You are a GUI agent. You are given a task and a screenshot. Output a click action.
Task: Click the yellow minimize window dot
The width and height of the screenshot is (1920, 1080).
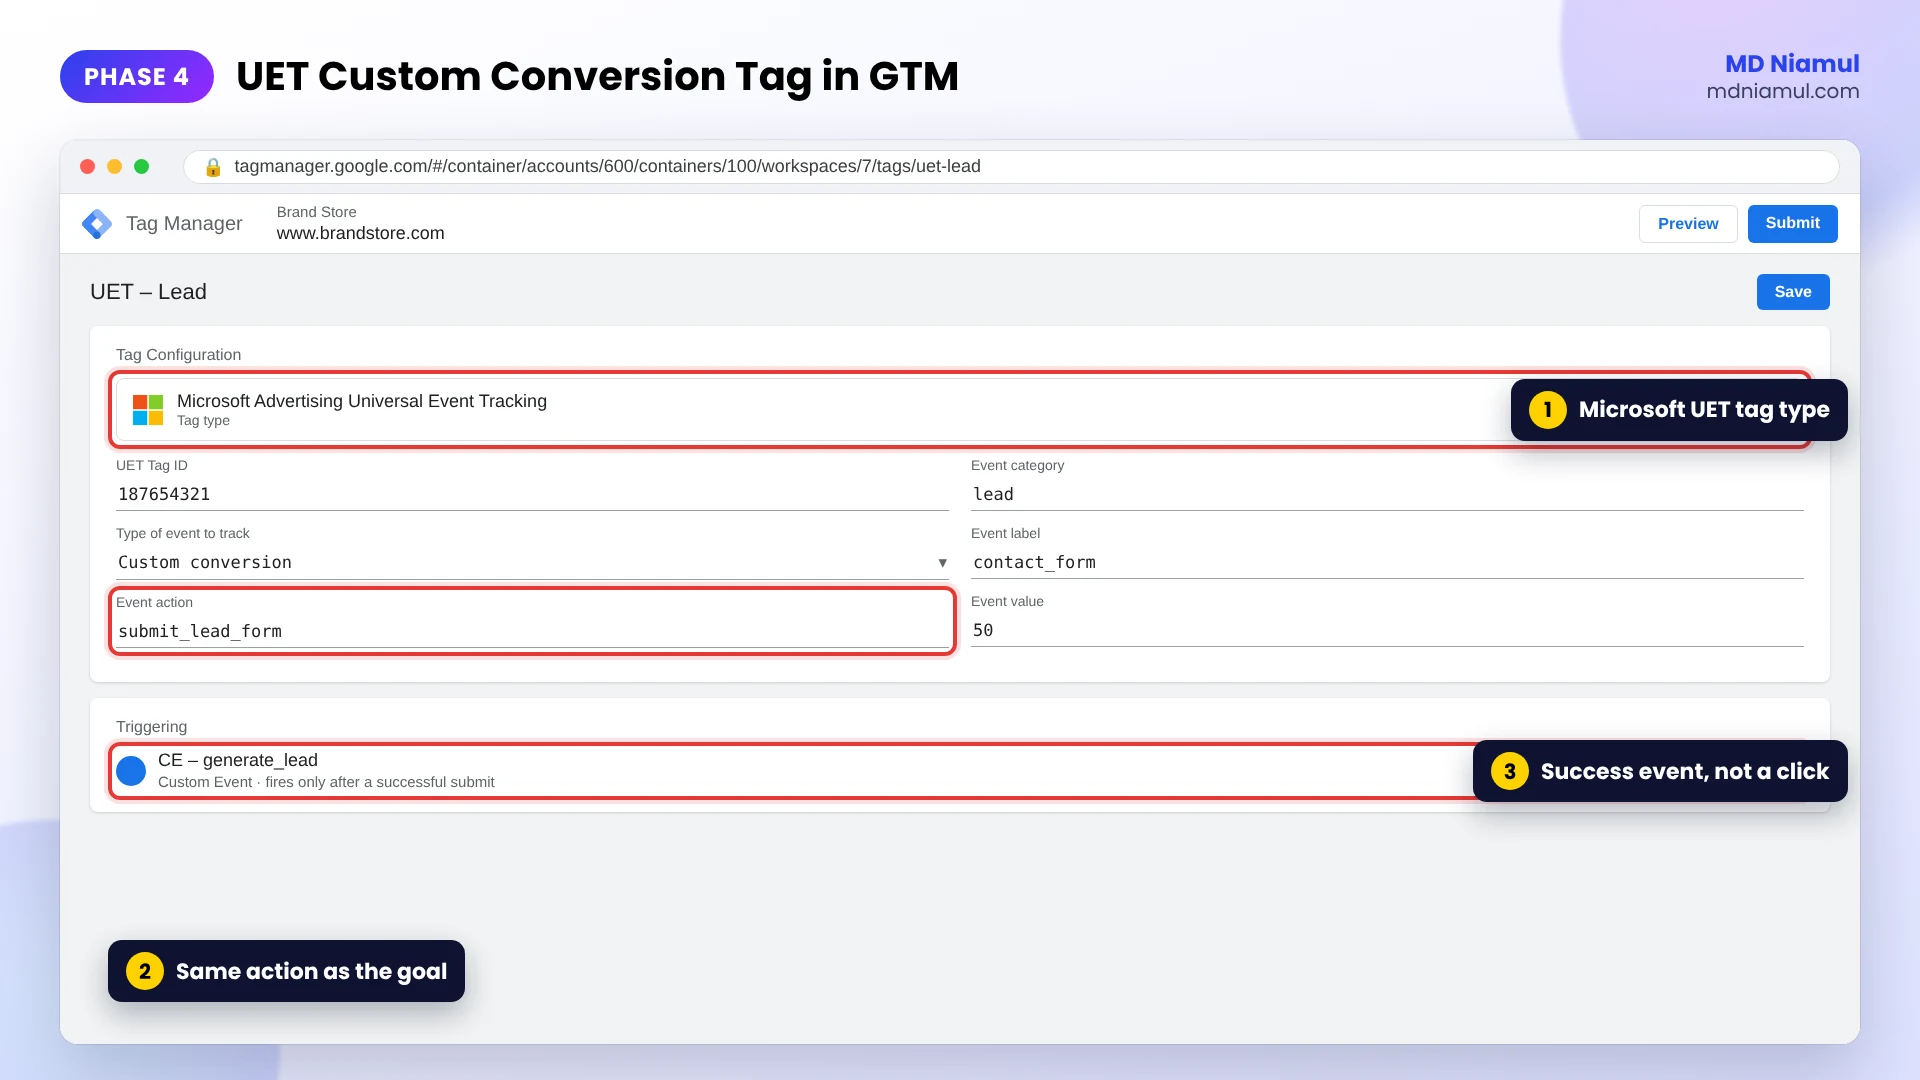pos(115,167)
